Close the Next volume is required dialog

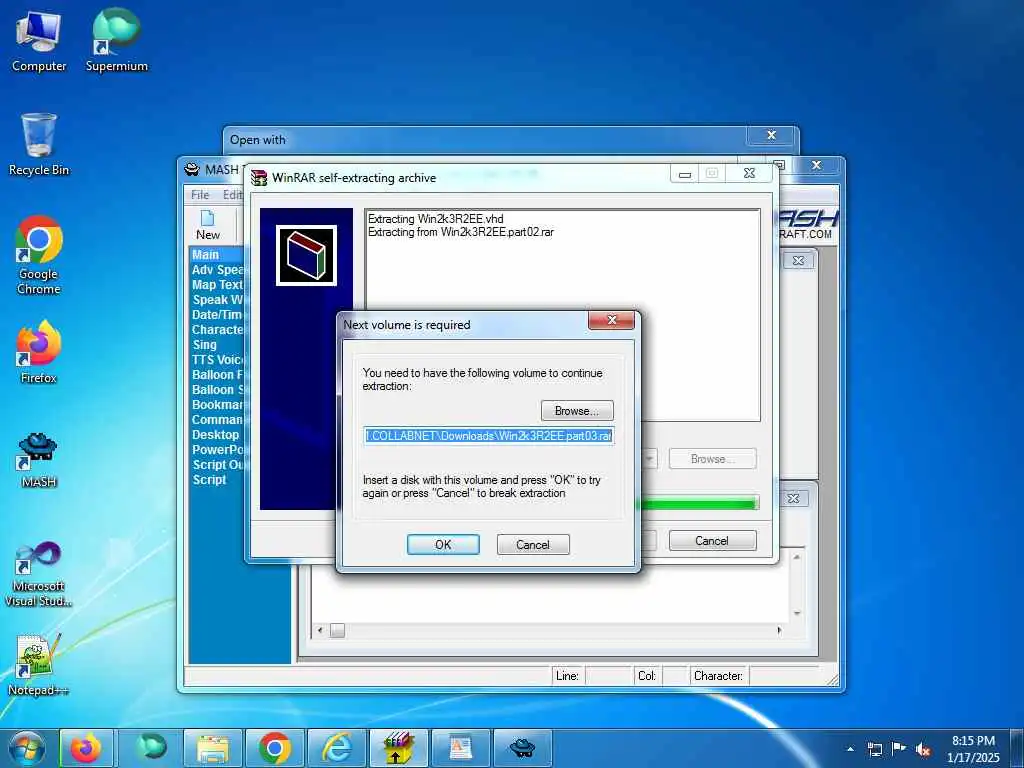pyautogui.click(x=611, y=320)
